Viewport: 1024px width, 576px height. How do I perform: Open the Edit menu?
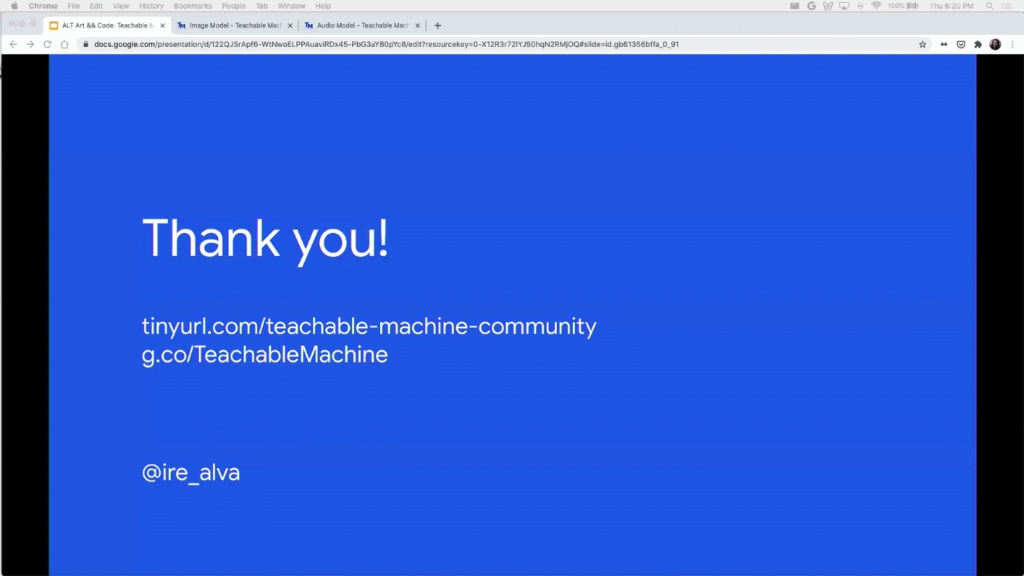click(96, 6)
